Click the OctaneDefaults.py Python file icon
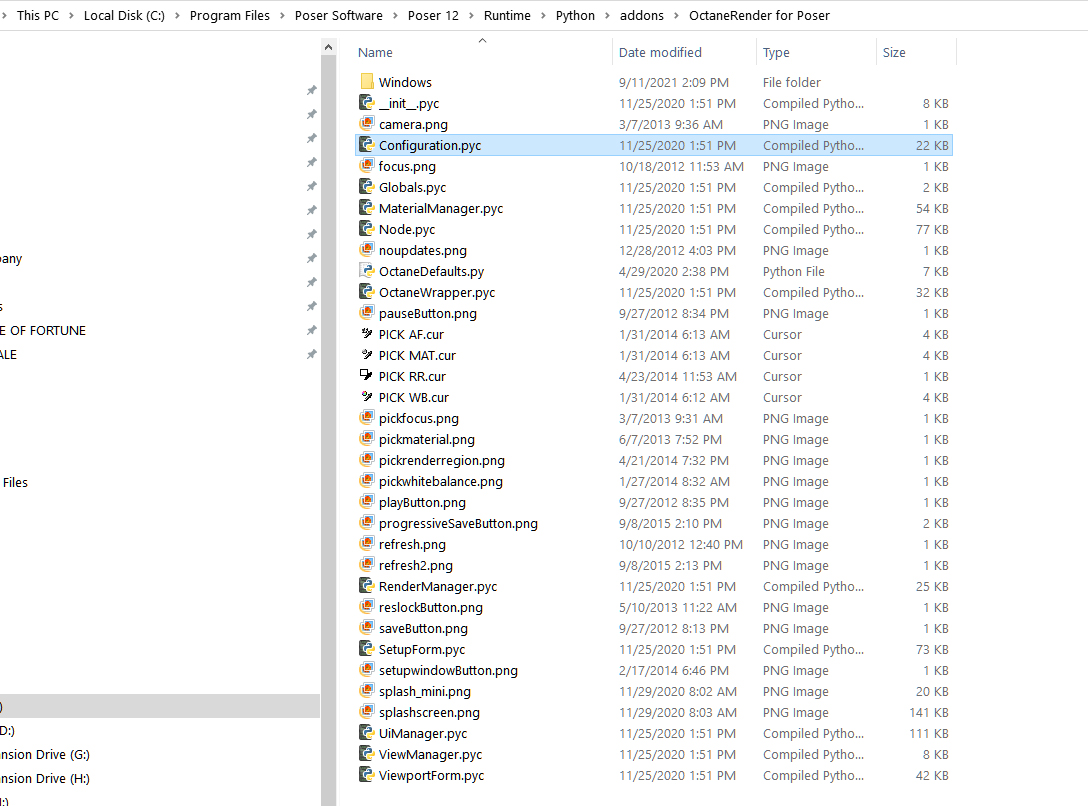Image resolution: width=1088 pixels, height=806 pixels. coord(367,271)
